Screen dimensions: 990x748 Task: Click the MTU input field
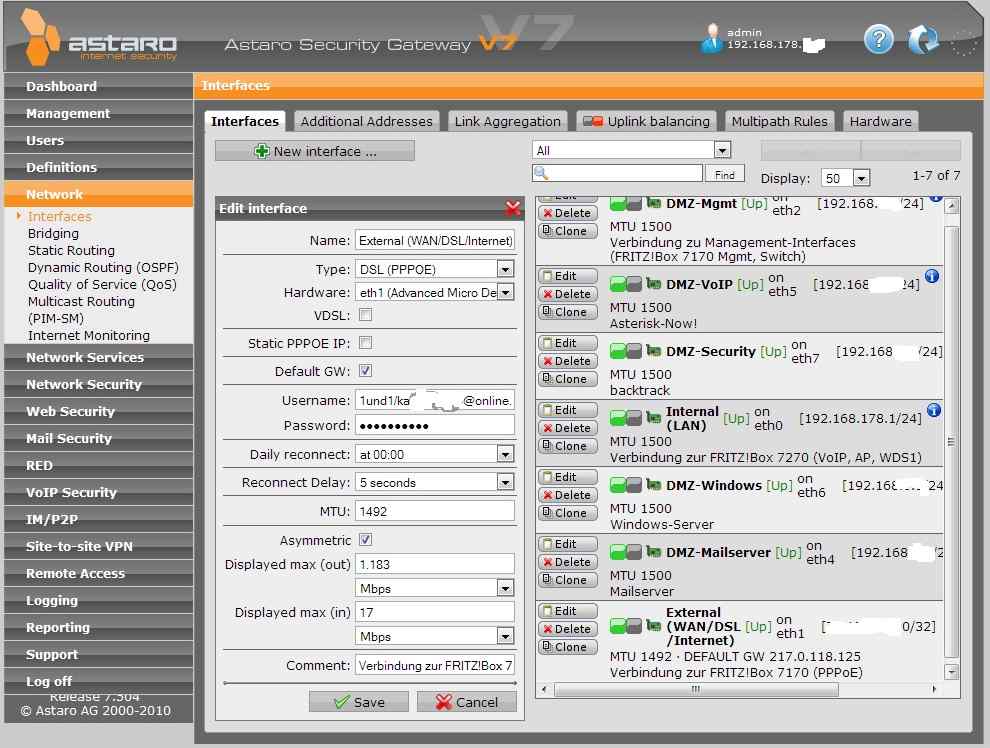point(435,511)
